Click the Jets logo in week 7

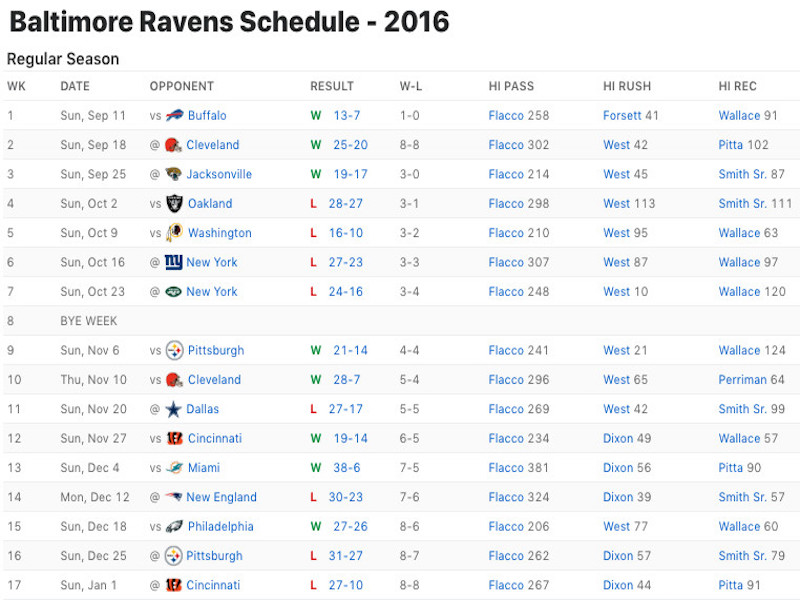(173, 291)
